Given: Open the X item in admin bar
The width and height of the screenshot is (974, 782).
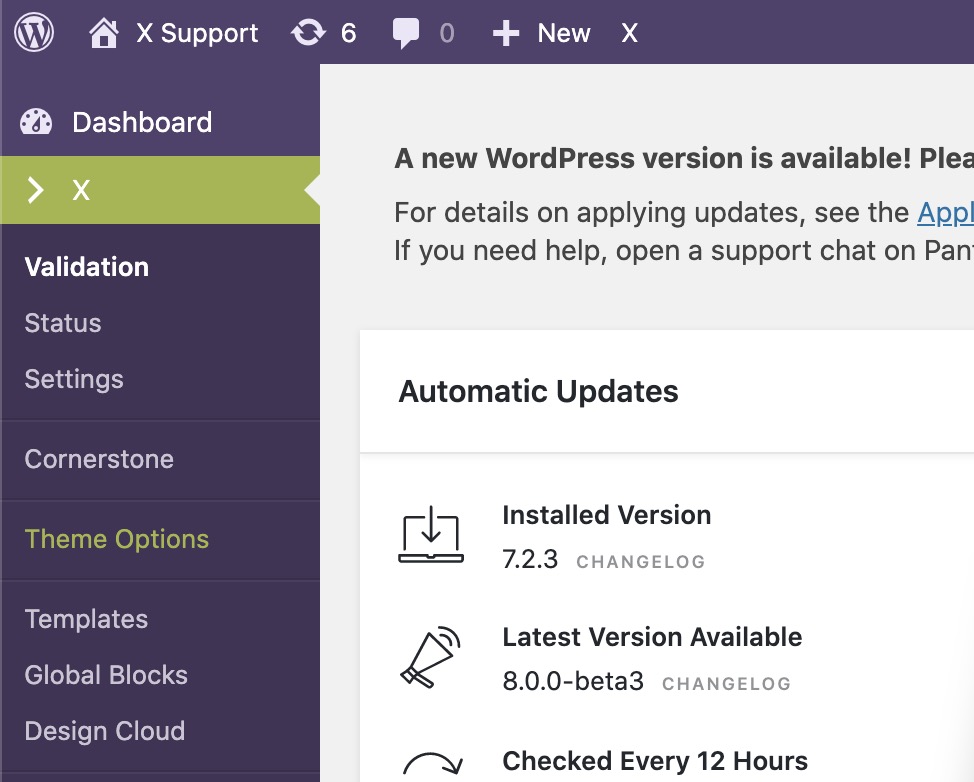Looking at the screenshot, I should tap(629, 33).
